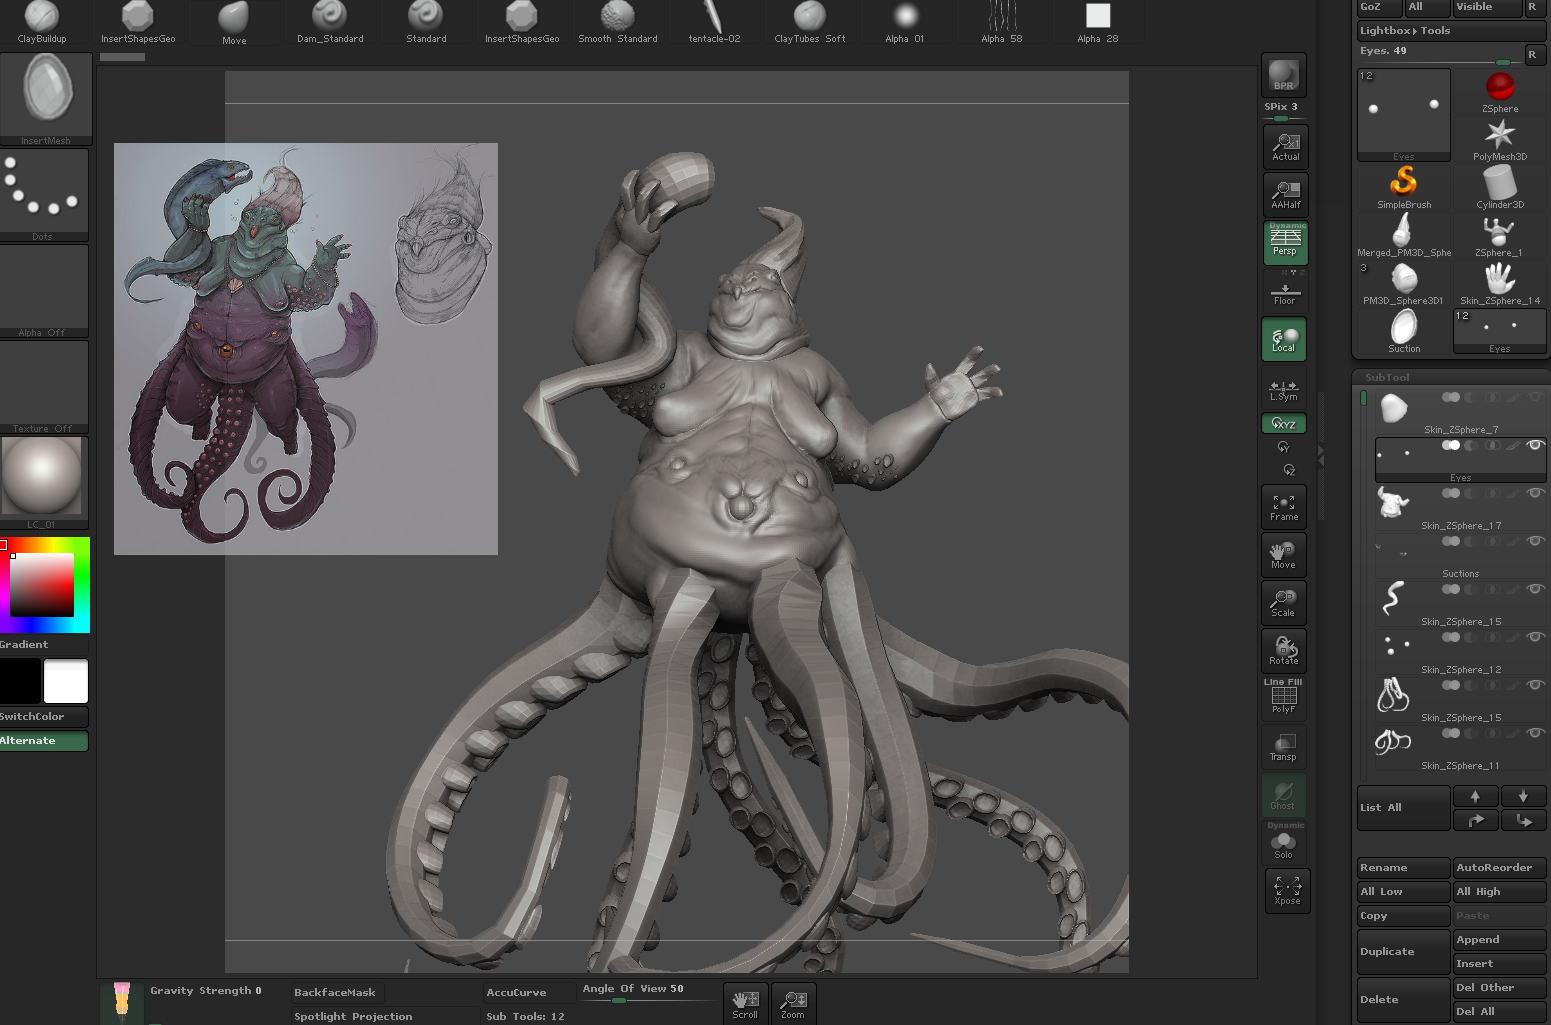Screen dimensions: 1551x1025
Task: Hide the Suctions subtool via eye
Action: click(x=1535, y=541)
